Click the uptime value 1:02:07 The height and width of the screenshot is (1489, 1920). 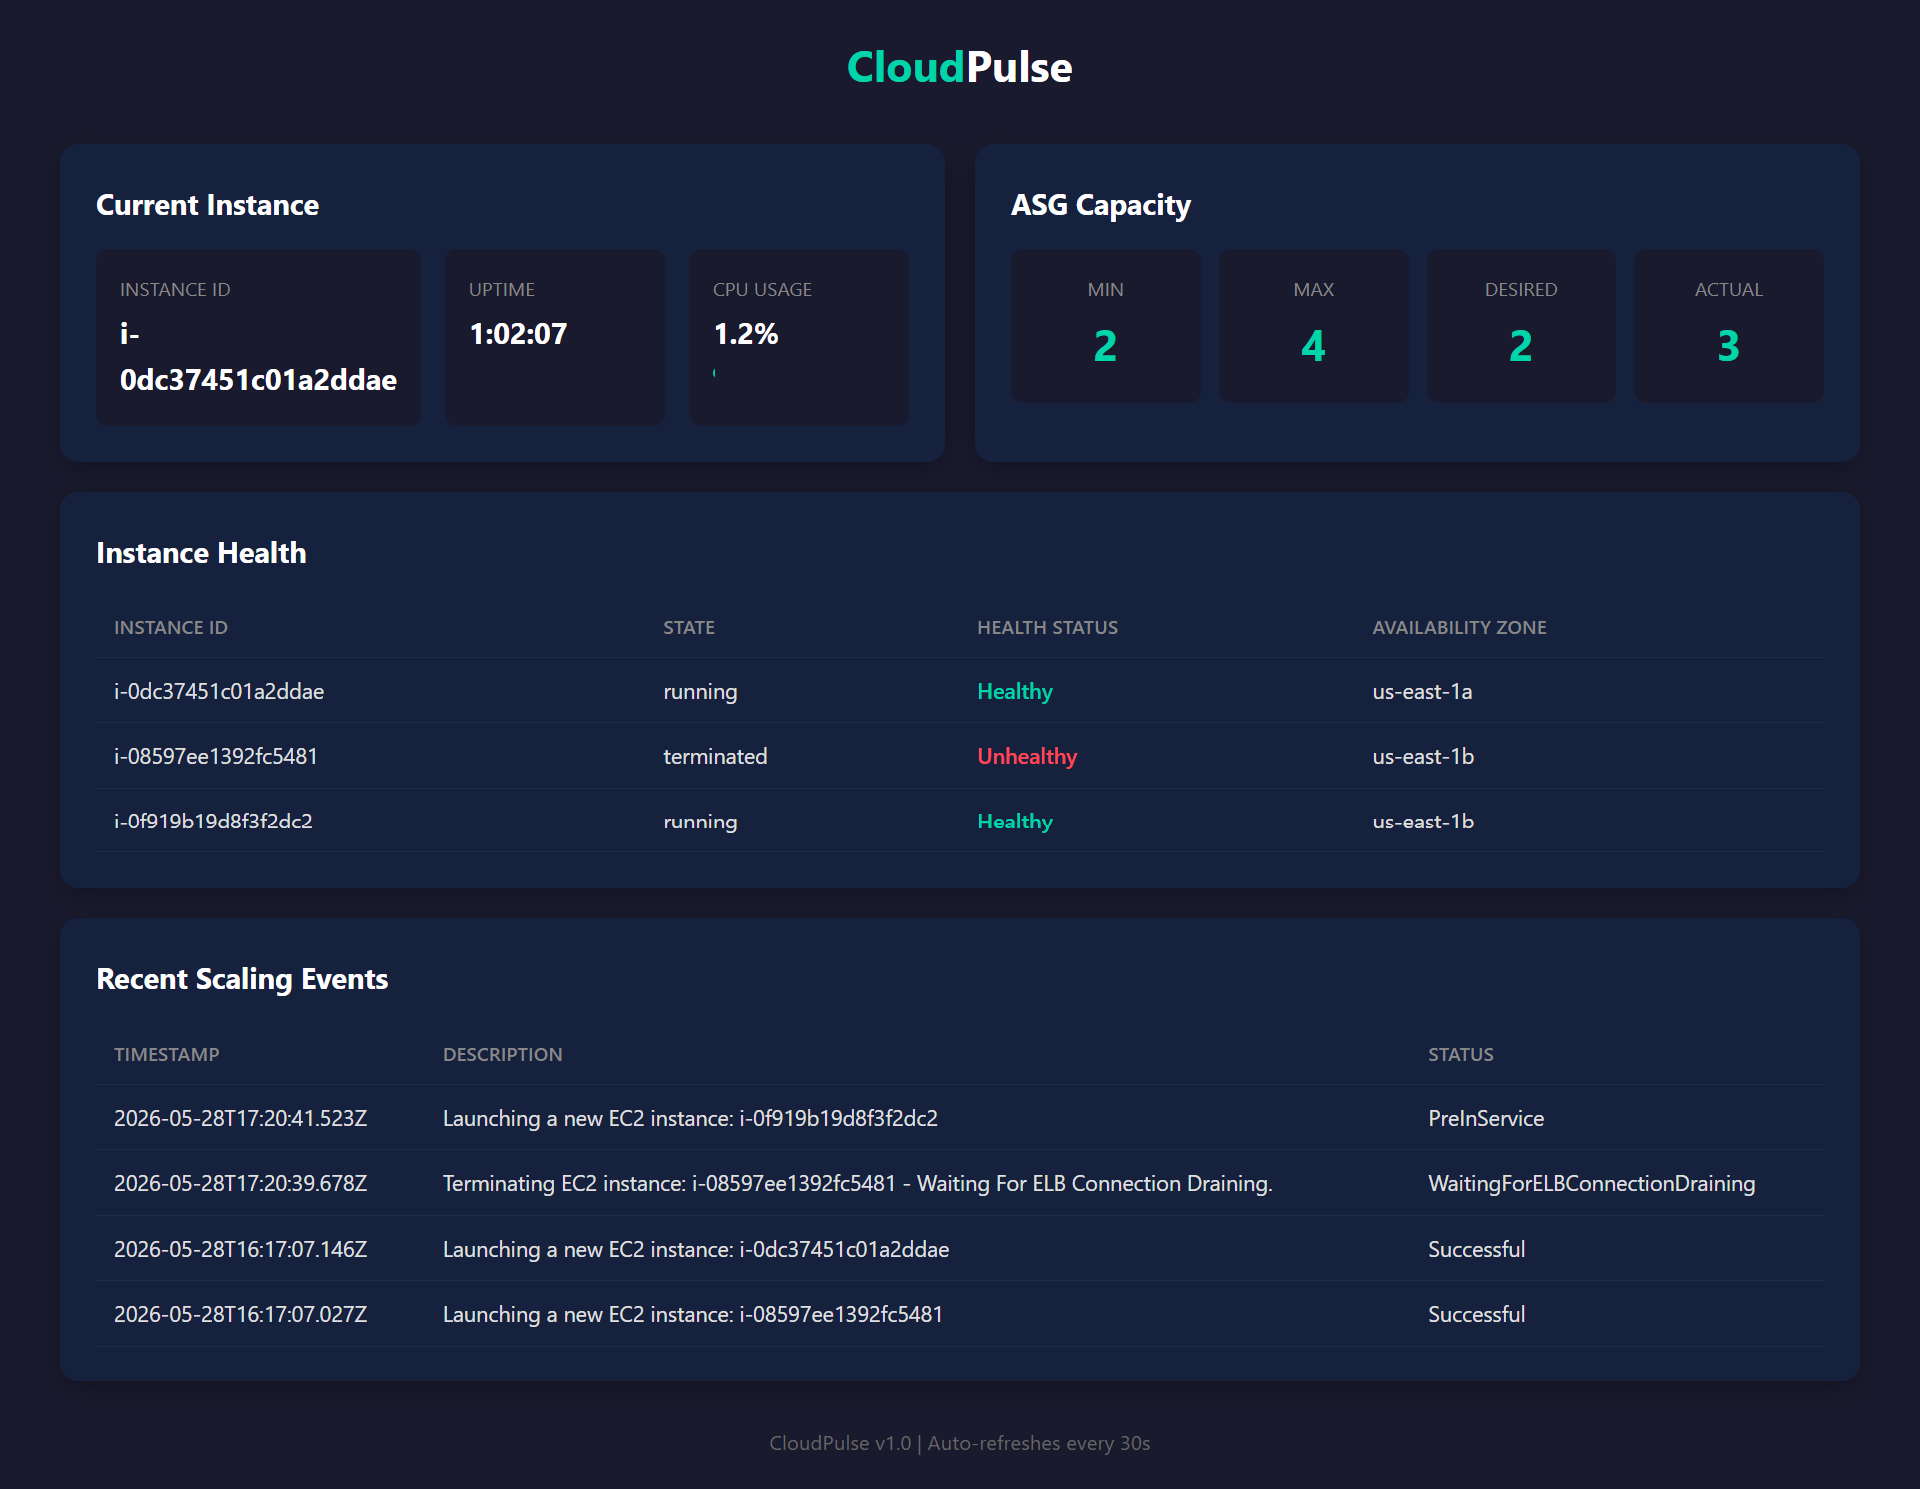(x=518, y=334)
